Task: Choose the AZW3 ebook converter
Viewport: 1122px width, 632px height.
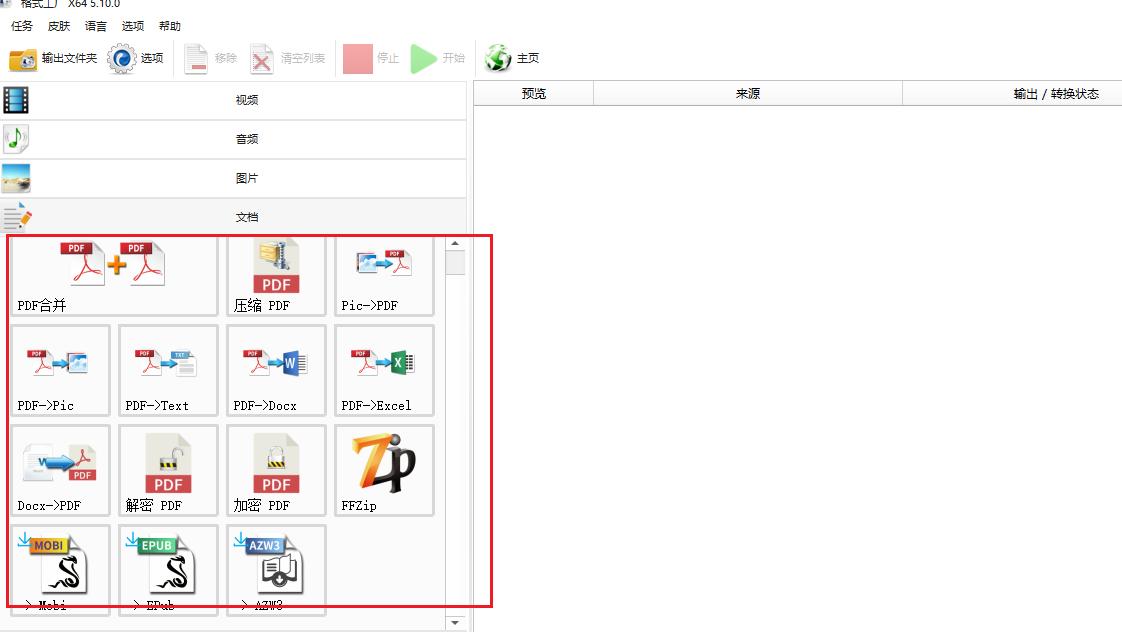Action: pos(276,570)
